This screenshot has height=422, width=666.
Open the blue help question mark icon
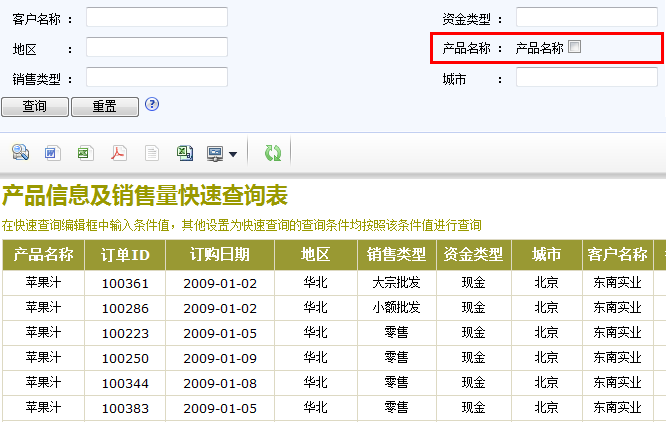tap(152, 104)
